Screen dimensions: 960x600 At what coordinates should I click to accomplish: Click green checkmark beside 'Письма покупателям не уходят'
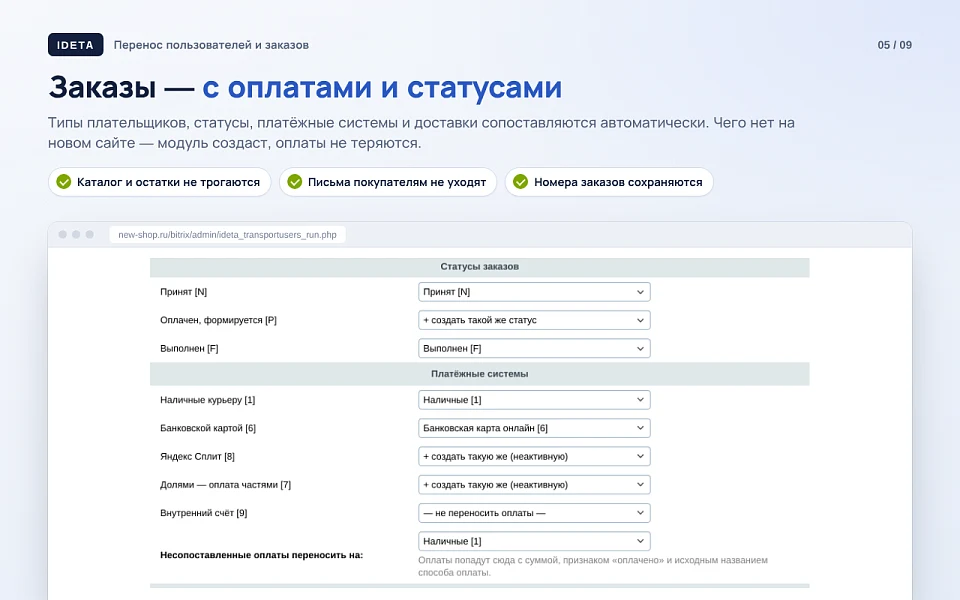(294, 182)
